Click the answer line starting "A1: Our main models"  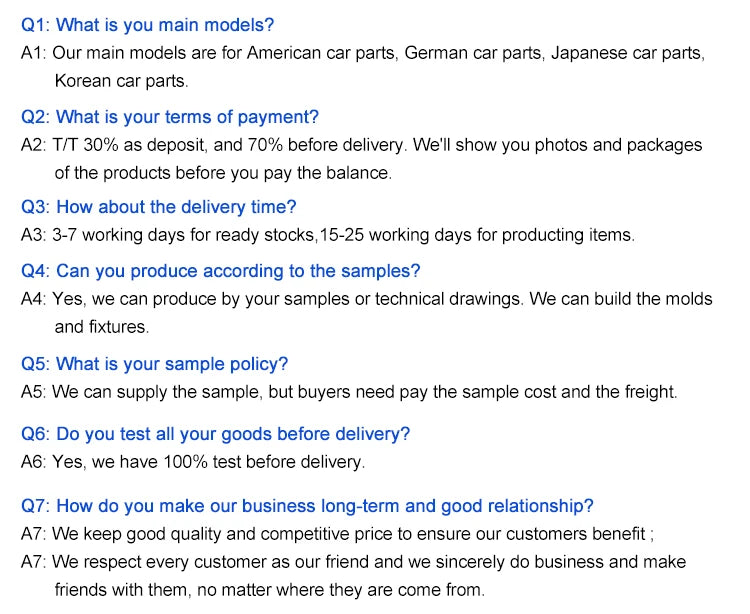click(x=362, y=53)
